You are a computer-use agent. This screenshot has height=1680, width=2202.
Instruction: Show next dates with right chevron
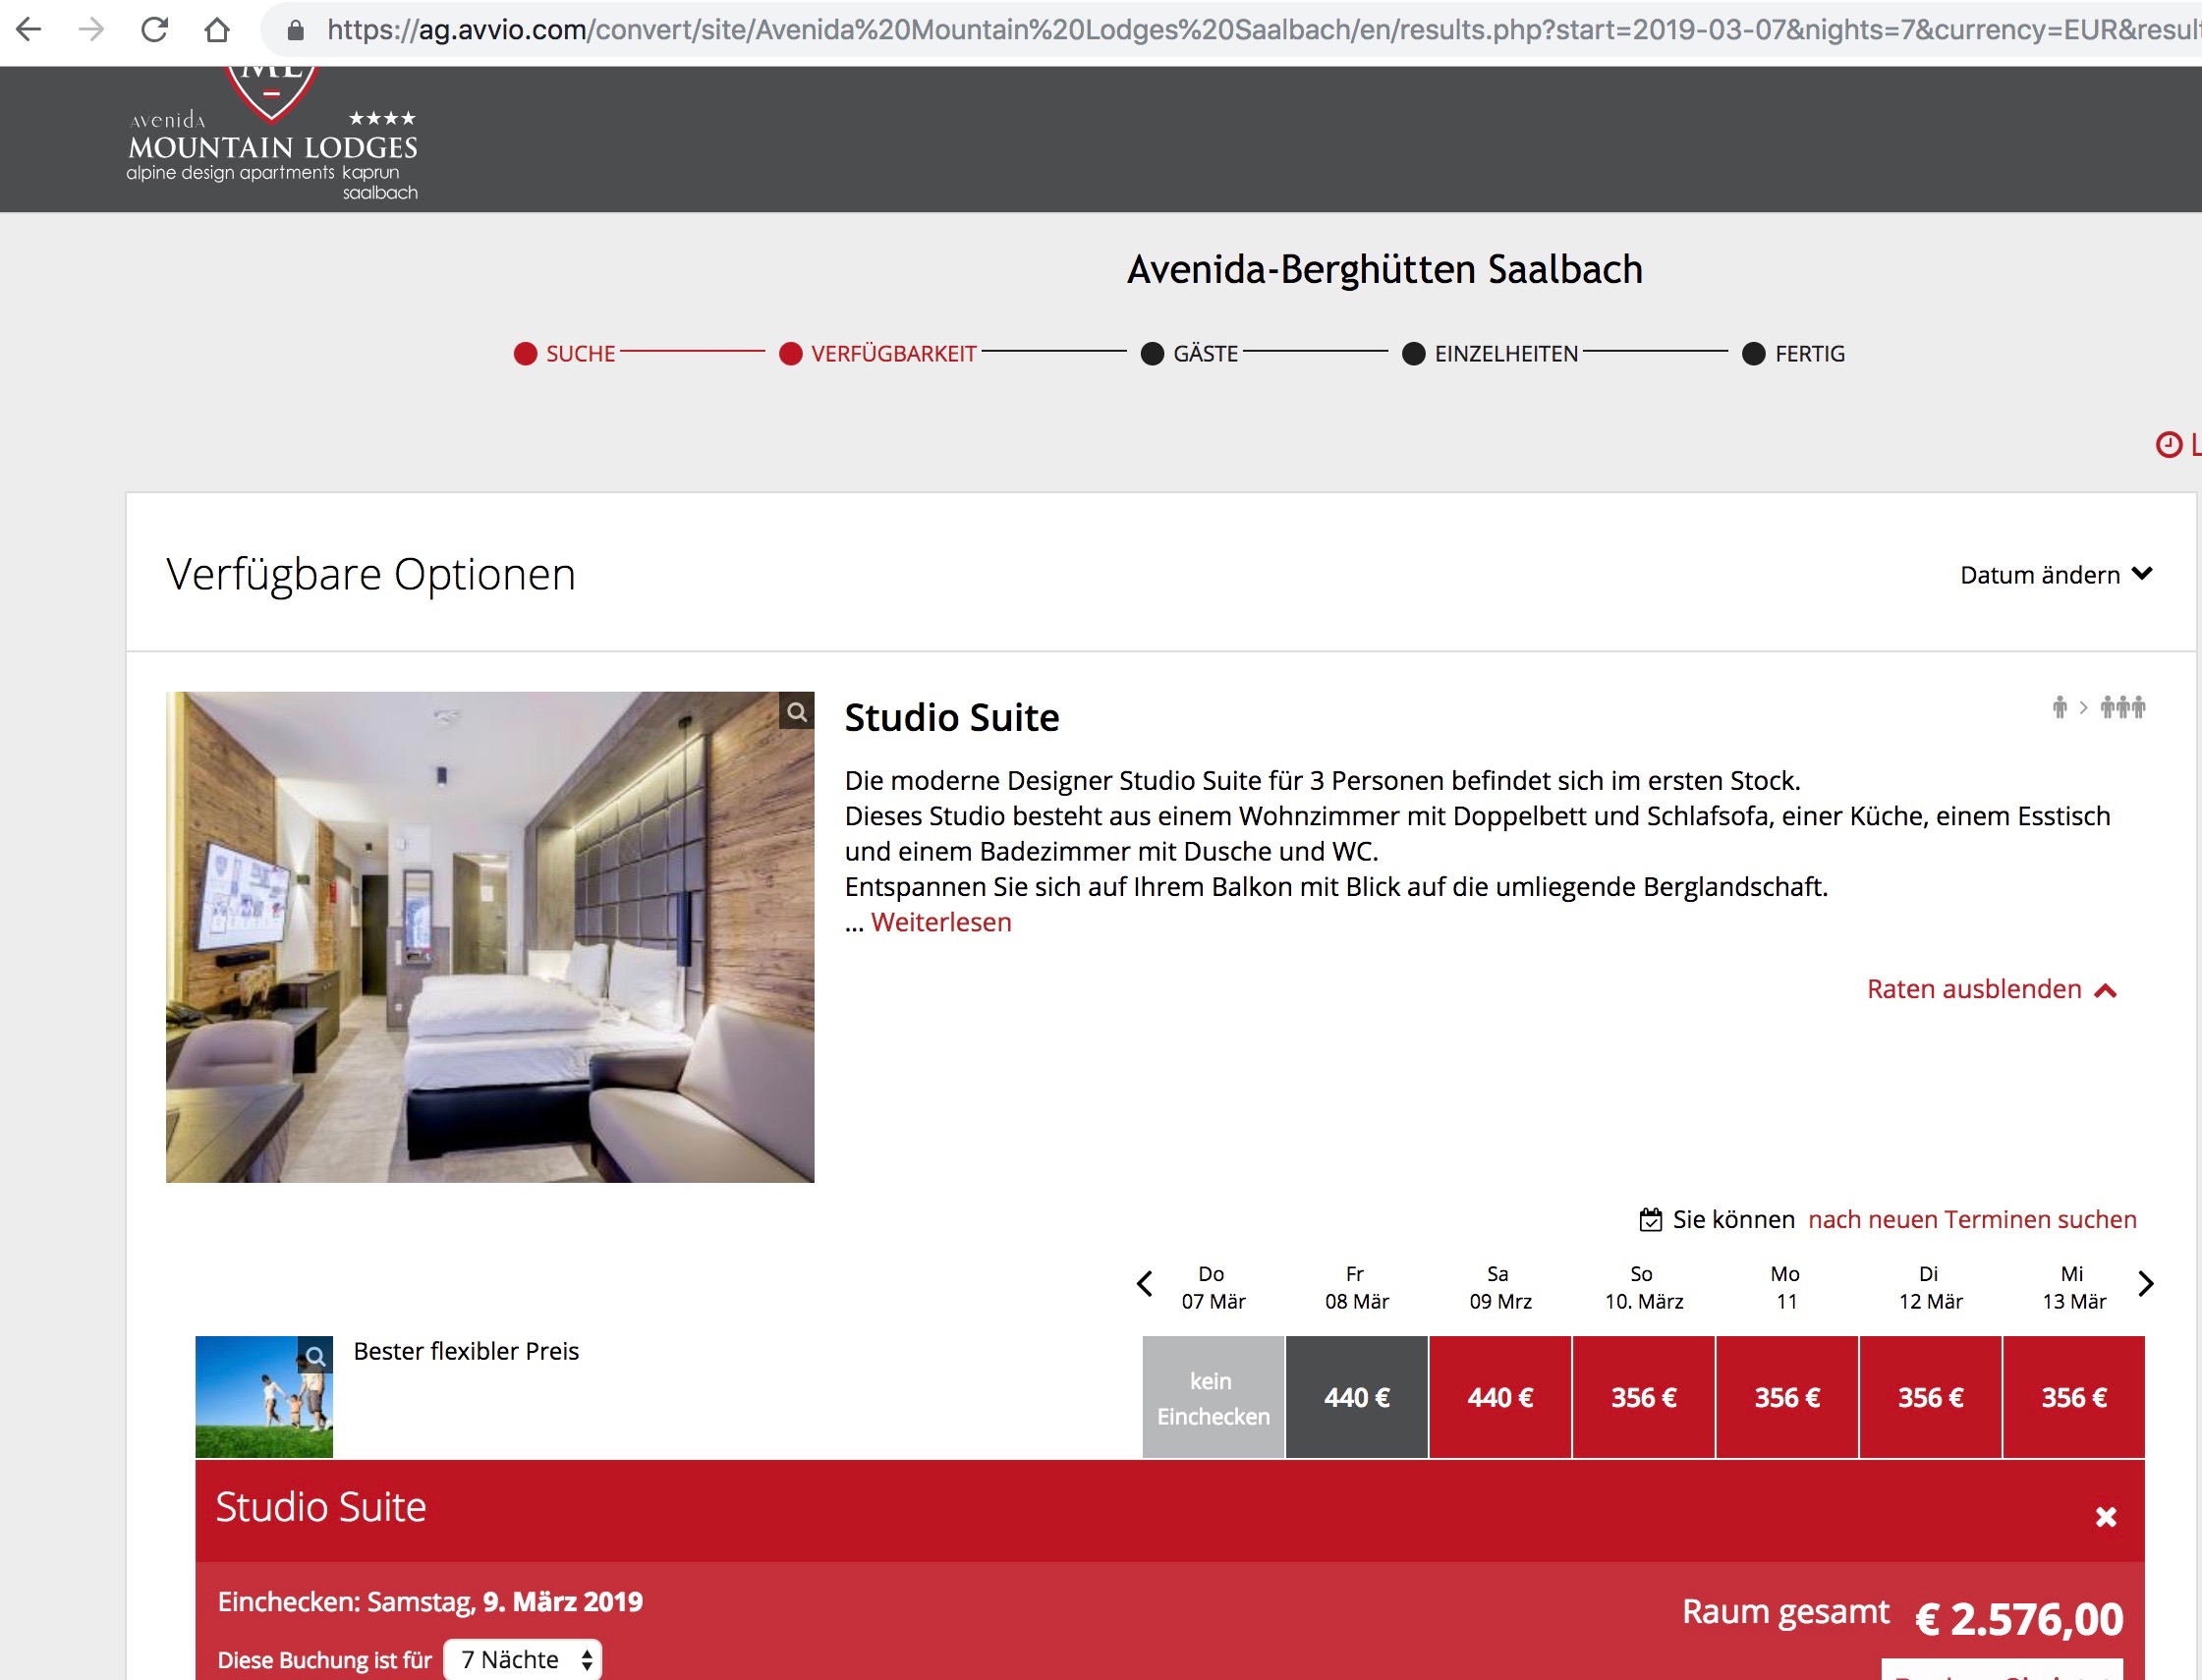[x=2145, y=1284]
